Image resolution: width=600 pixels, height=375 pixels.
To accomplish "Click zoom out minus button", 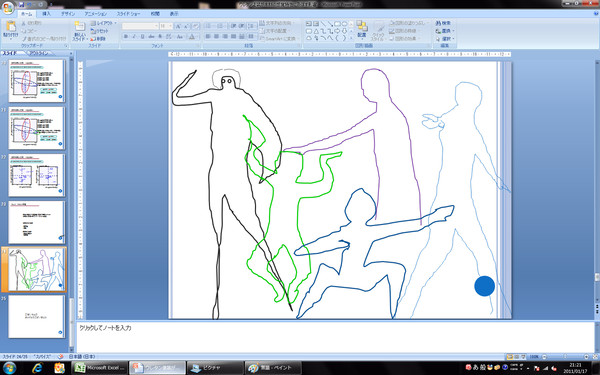I will pyautogui.click(x=544, y=357).
